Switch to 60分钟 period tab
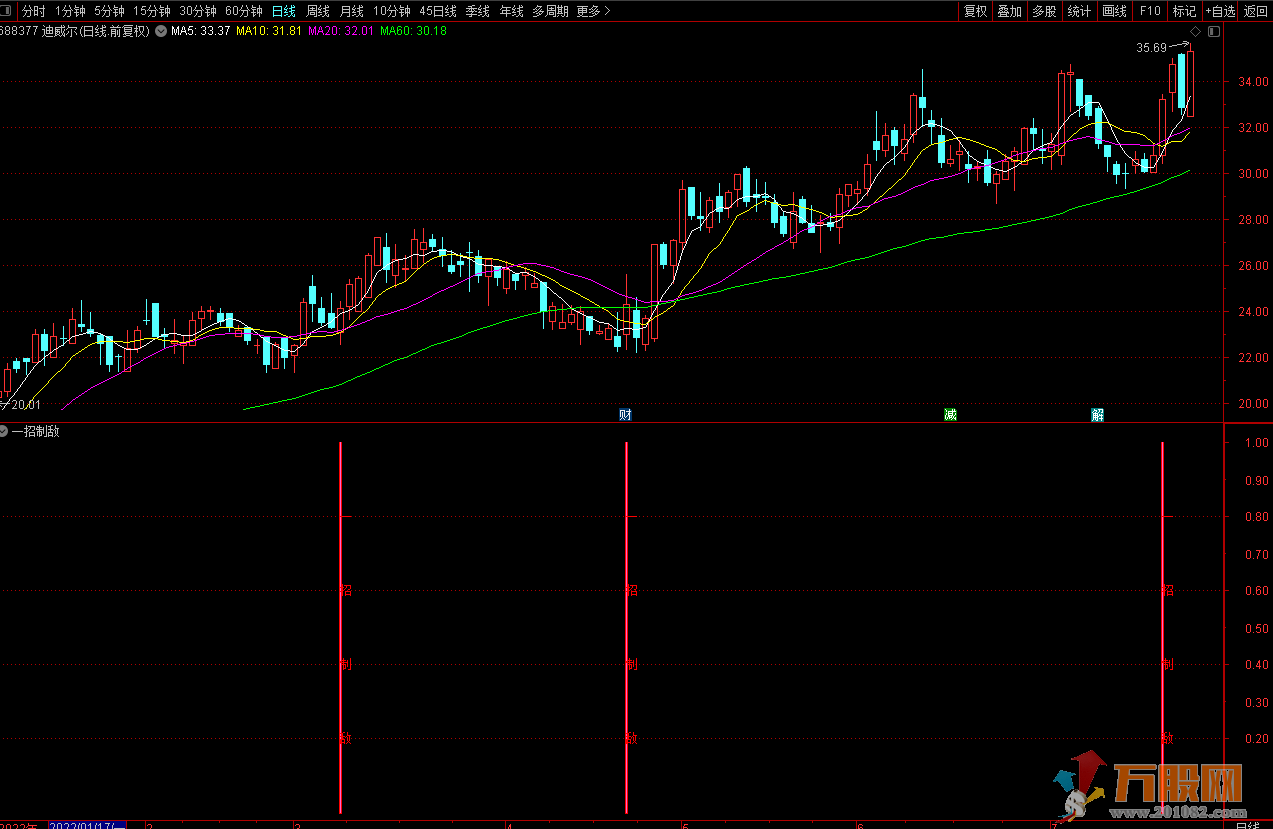This screenshot has height=829, width=1273. click(243, 11)
